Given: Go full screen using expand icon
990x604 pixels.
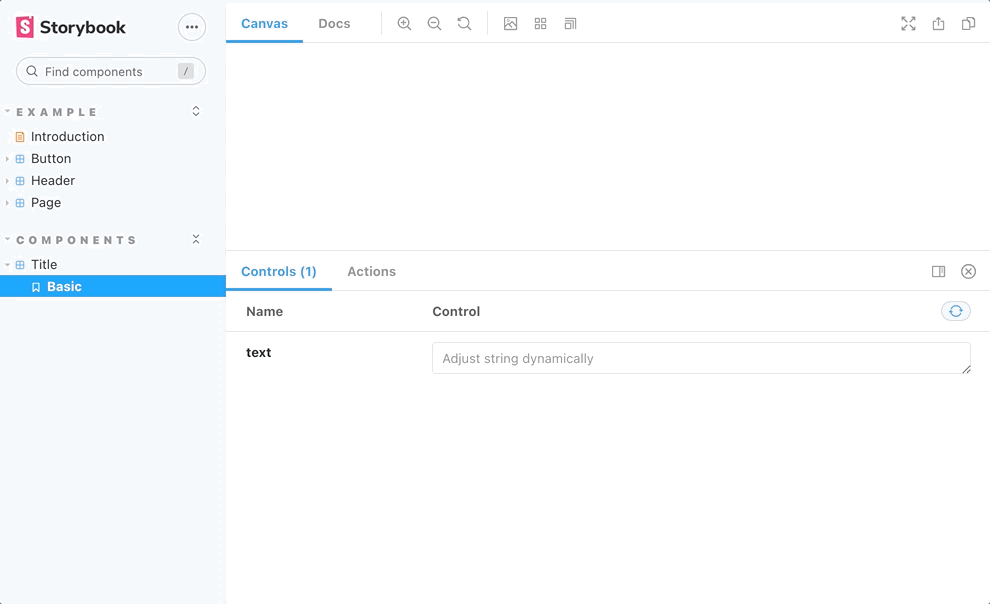Looking at the screenshot, I should click(x=908, y=23).
